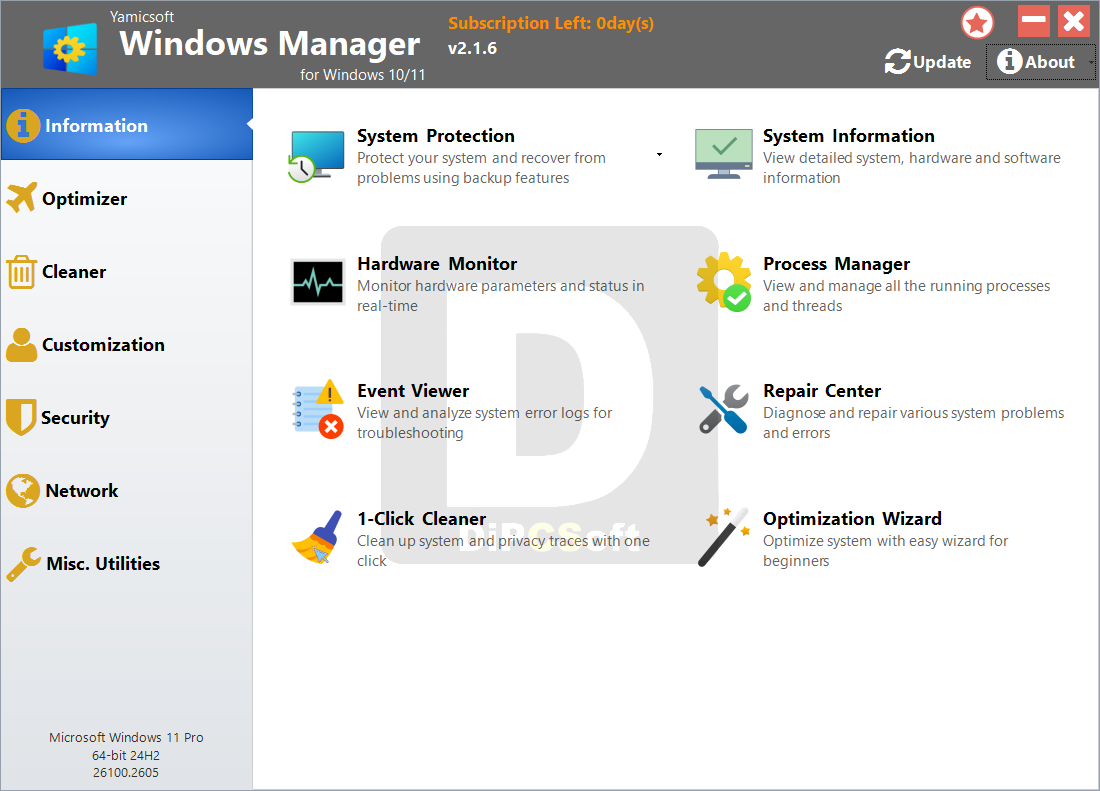Click the 'Subscription Left: 0day(s)' text
The height and width of the screenshot is (791, 1100).
pyautogui.click(x=551, y=23)
